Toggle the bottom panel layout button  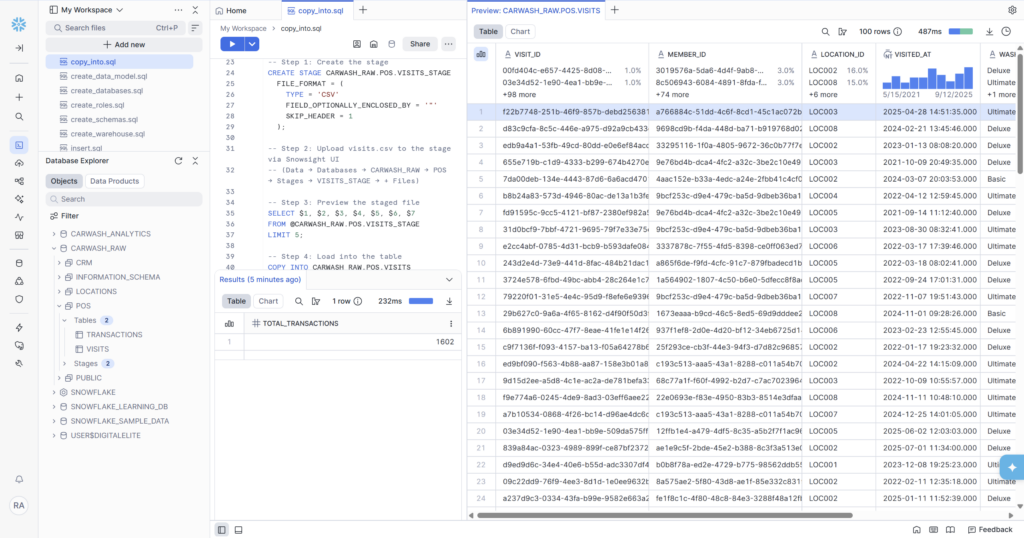pos(238,529)
